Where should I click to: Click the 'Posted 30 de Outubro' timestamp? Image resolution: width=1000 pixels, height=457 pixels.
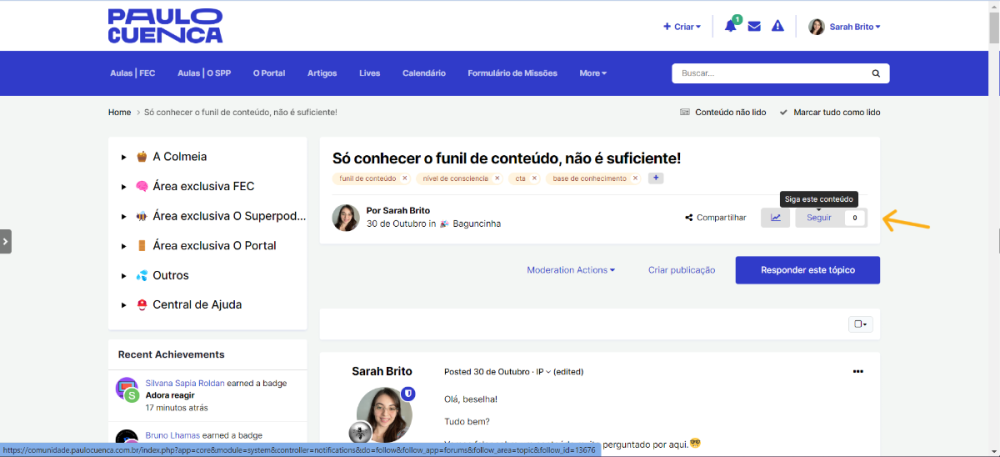coord(488,372)
